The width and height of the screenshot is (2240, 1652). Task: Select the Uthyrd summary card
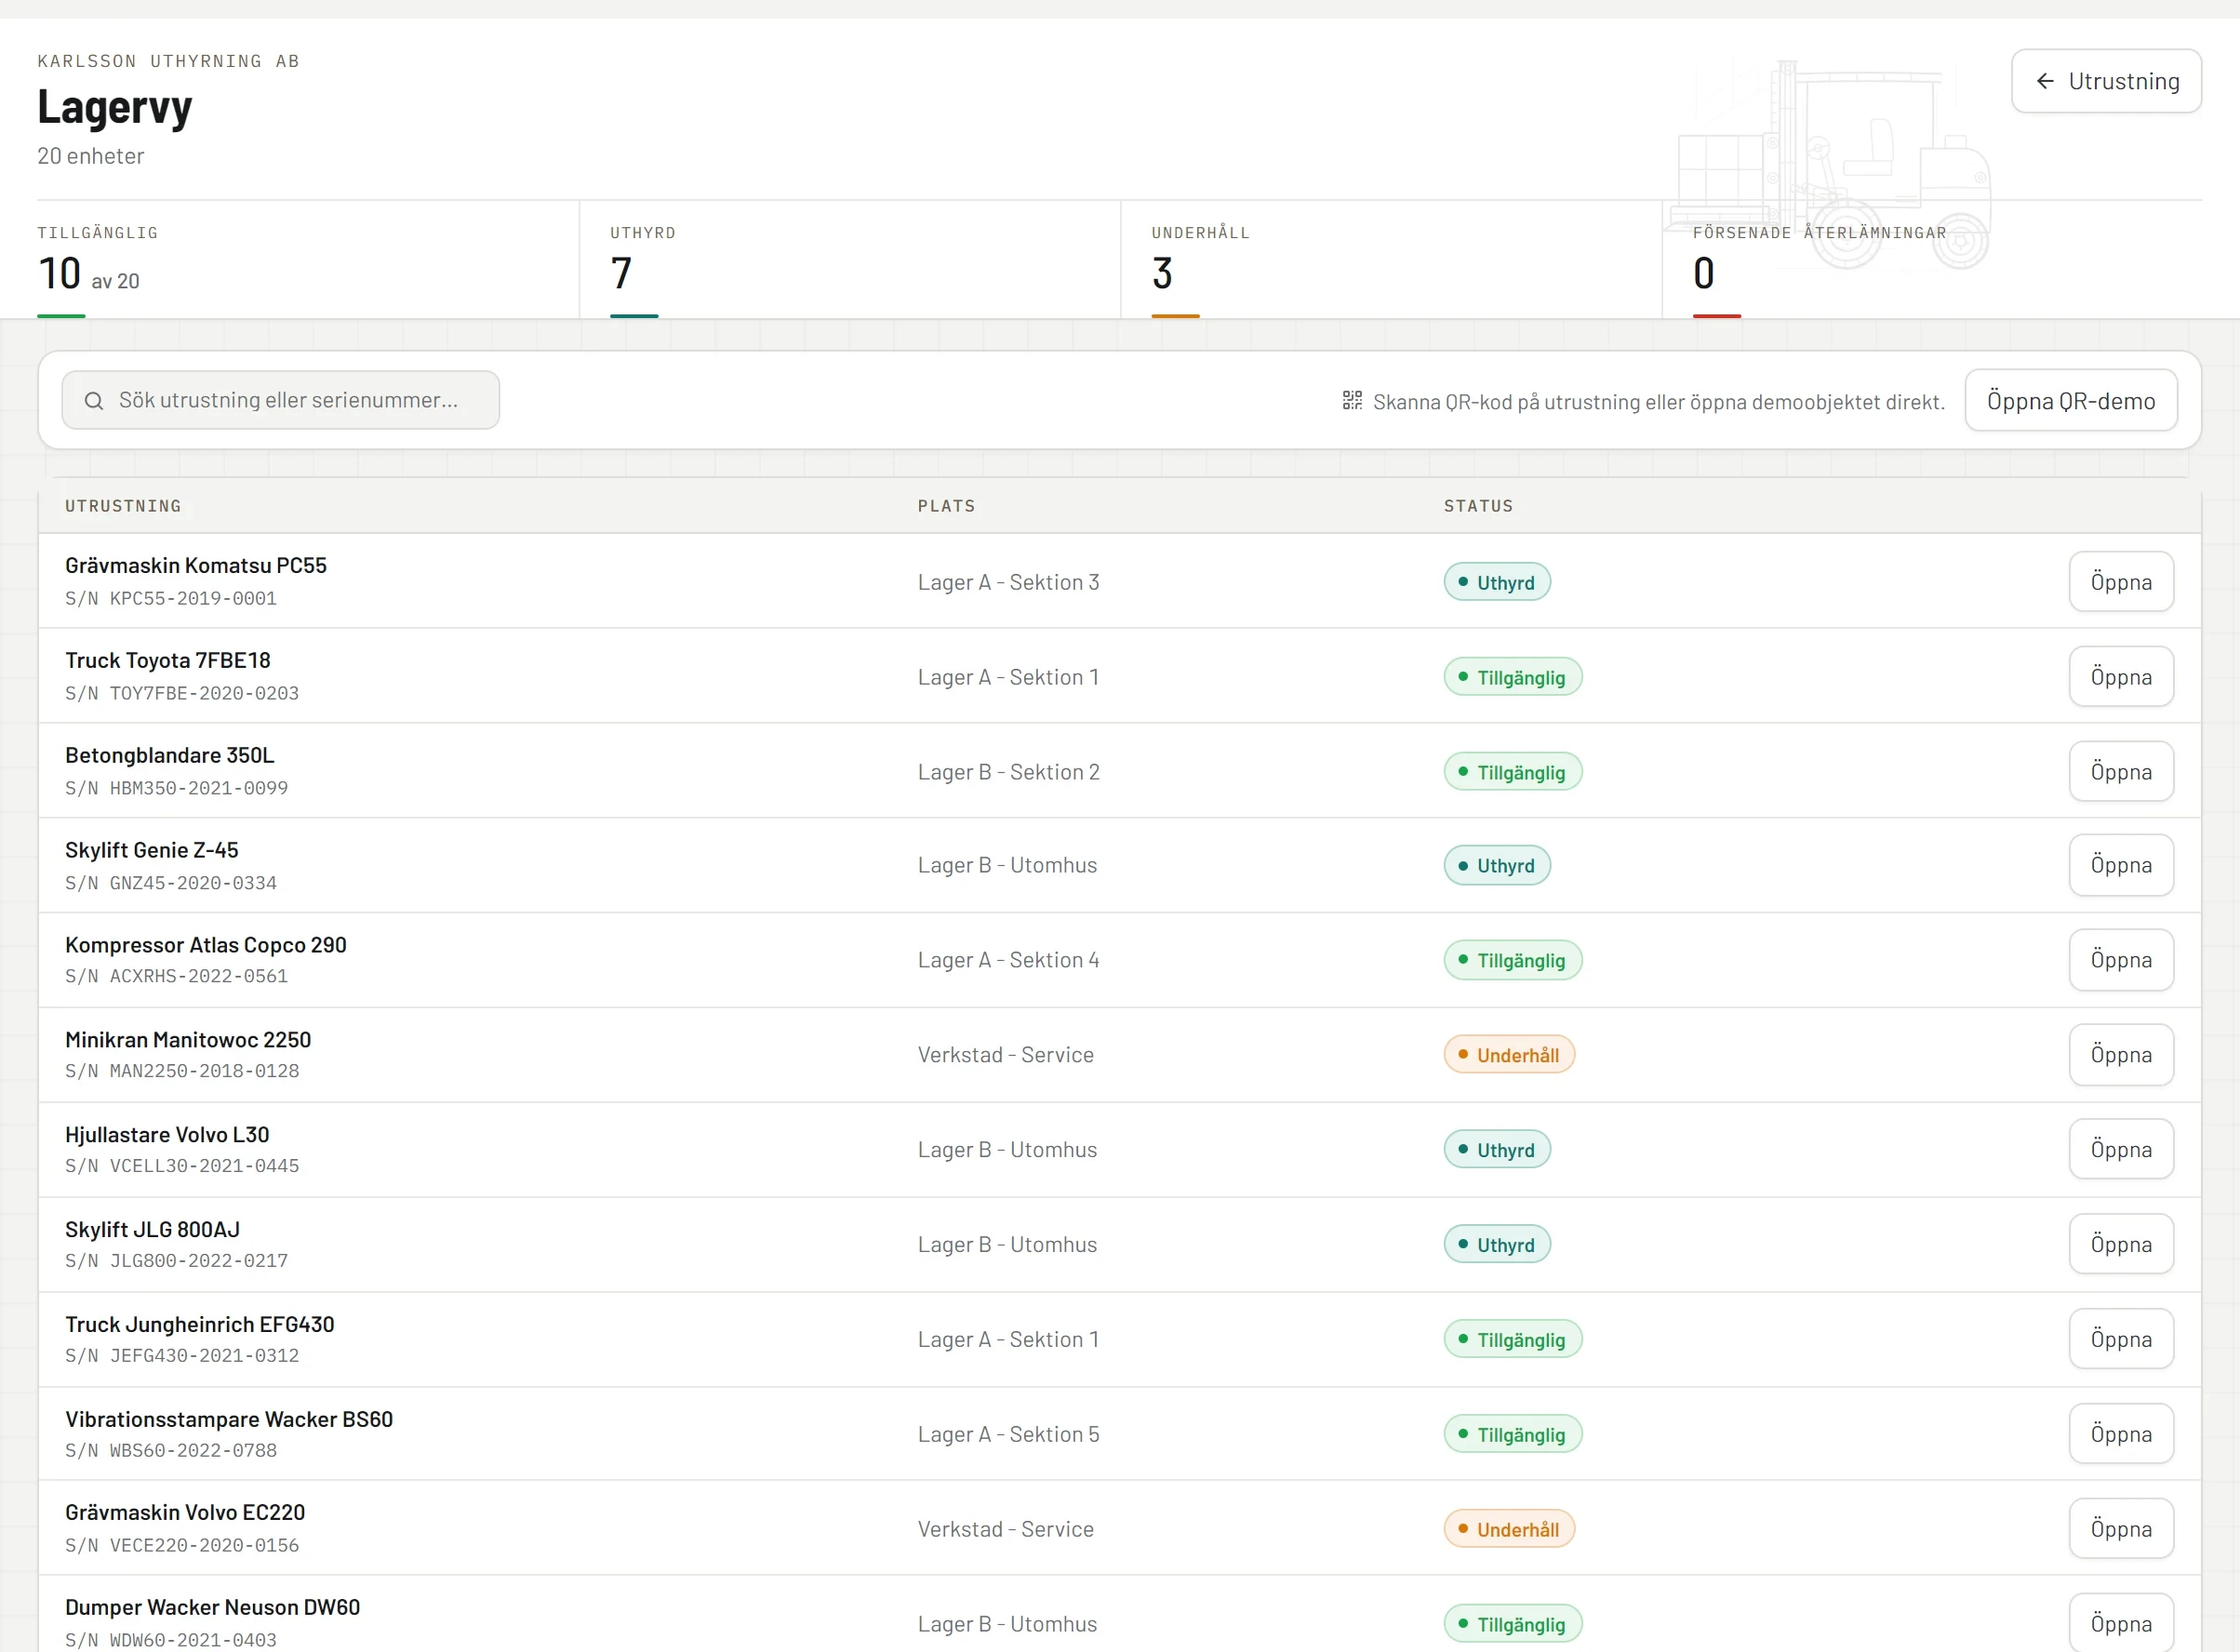point(850,260)
